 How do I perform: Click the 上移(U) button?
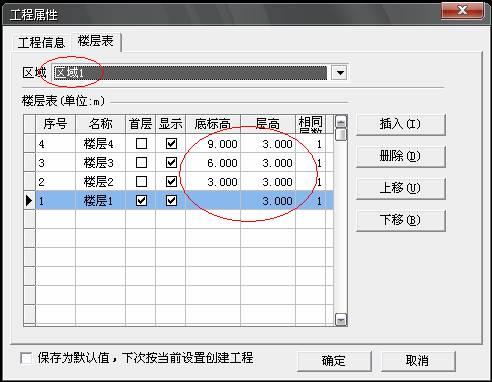(x=401, y=188)
